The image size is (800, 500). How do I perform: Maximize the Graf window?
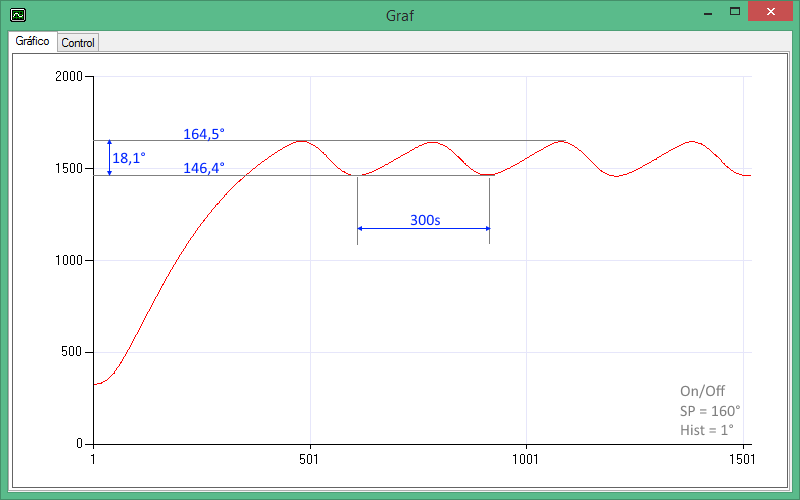pyautogui.click(x=736, y=12)
